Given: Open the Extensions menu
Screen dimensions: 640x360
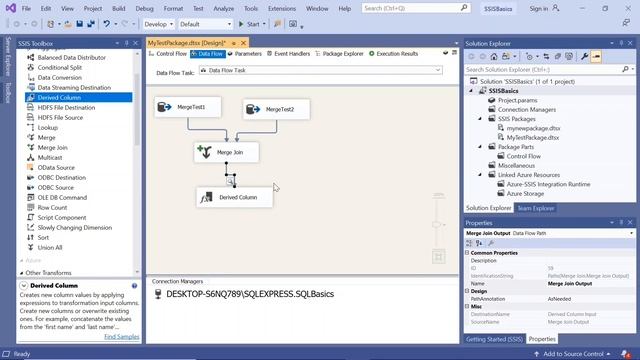Looking at the screenshot, I should [x=282, y=9].
